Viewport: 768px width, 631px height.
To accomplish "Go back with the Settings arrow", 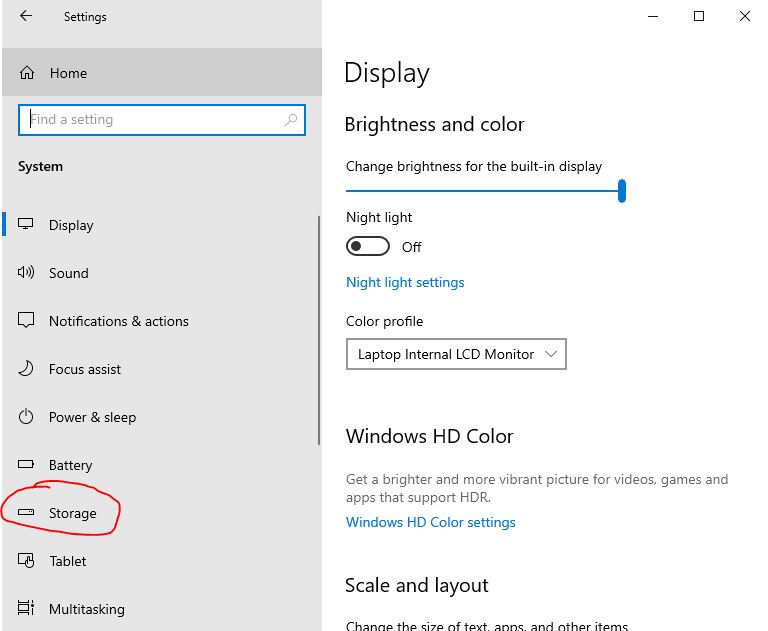I will [25, 16].
